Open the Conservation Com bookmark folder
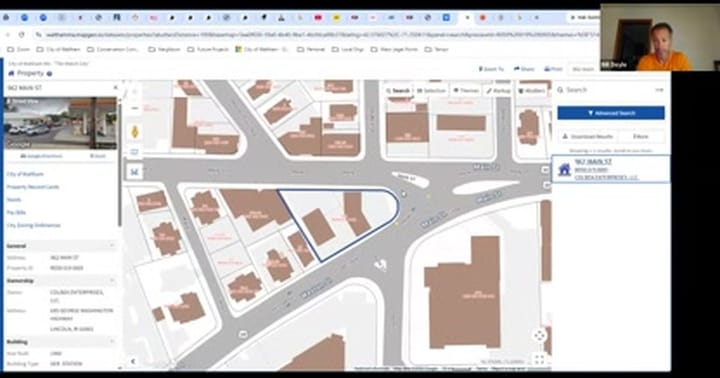720x378 pixels. point(112,49)
